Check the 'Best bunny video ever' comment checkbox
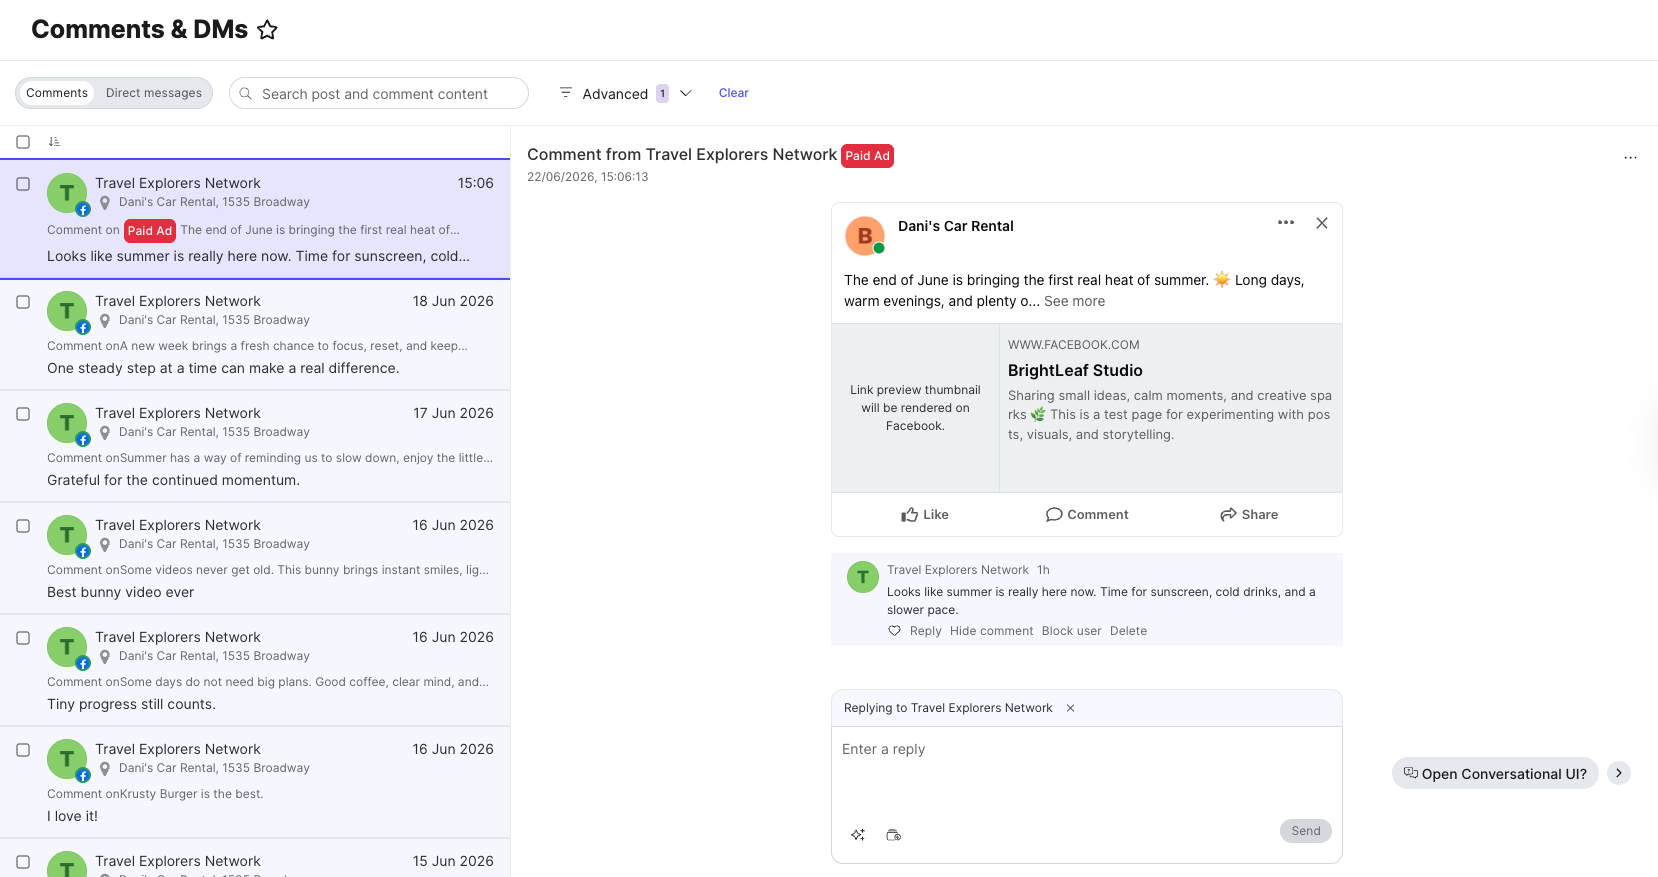The width and height of the screenshot is (1658, 877). (23, 526)
